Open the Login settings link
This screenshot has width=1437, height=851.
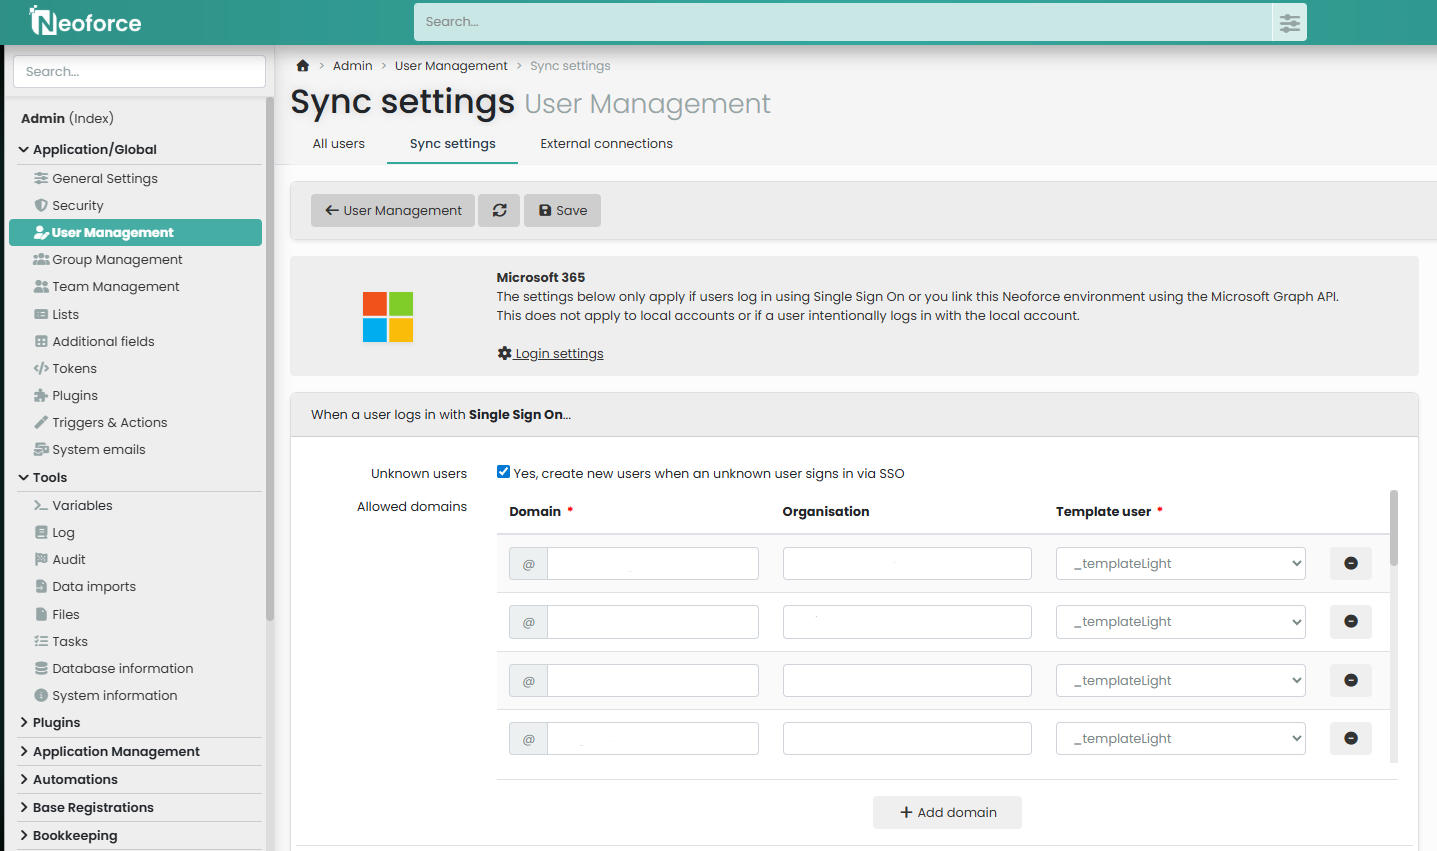558,353
